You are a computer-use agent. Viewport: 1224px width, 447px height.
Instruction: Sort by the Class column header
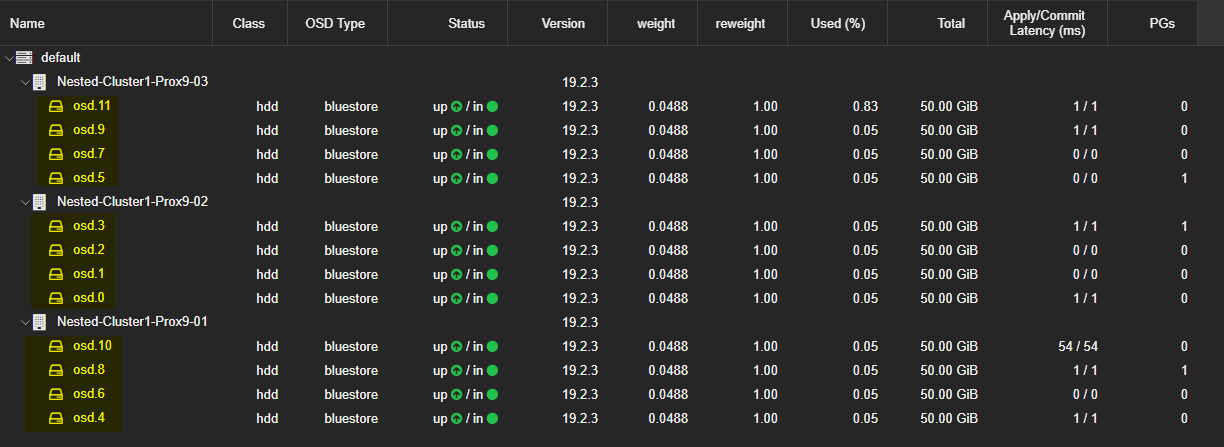click(249, 23)
